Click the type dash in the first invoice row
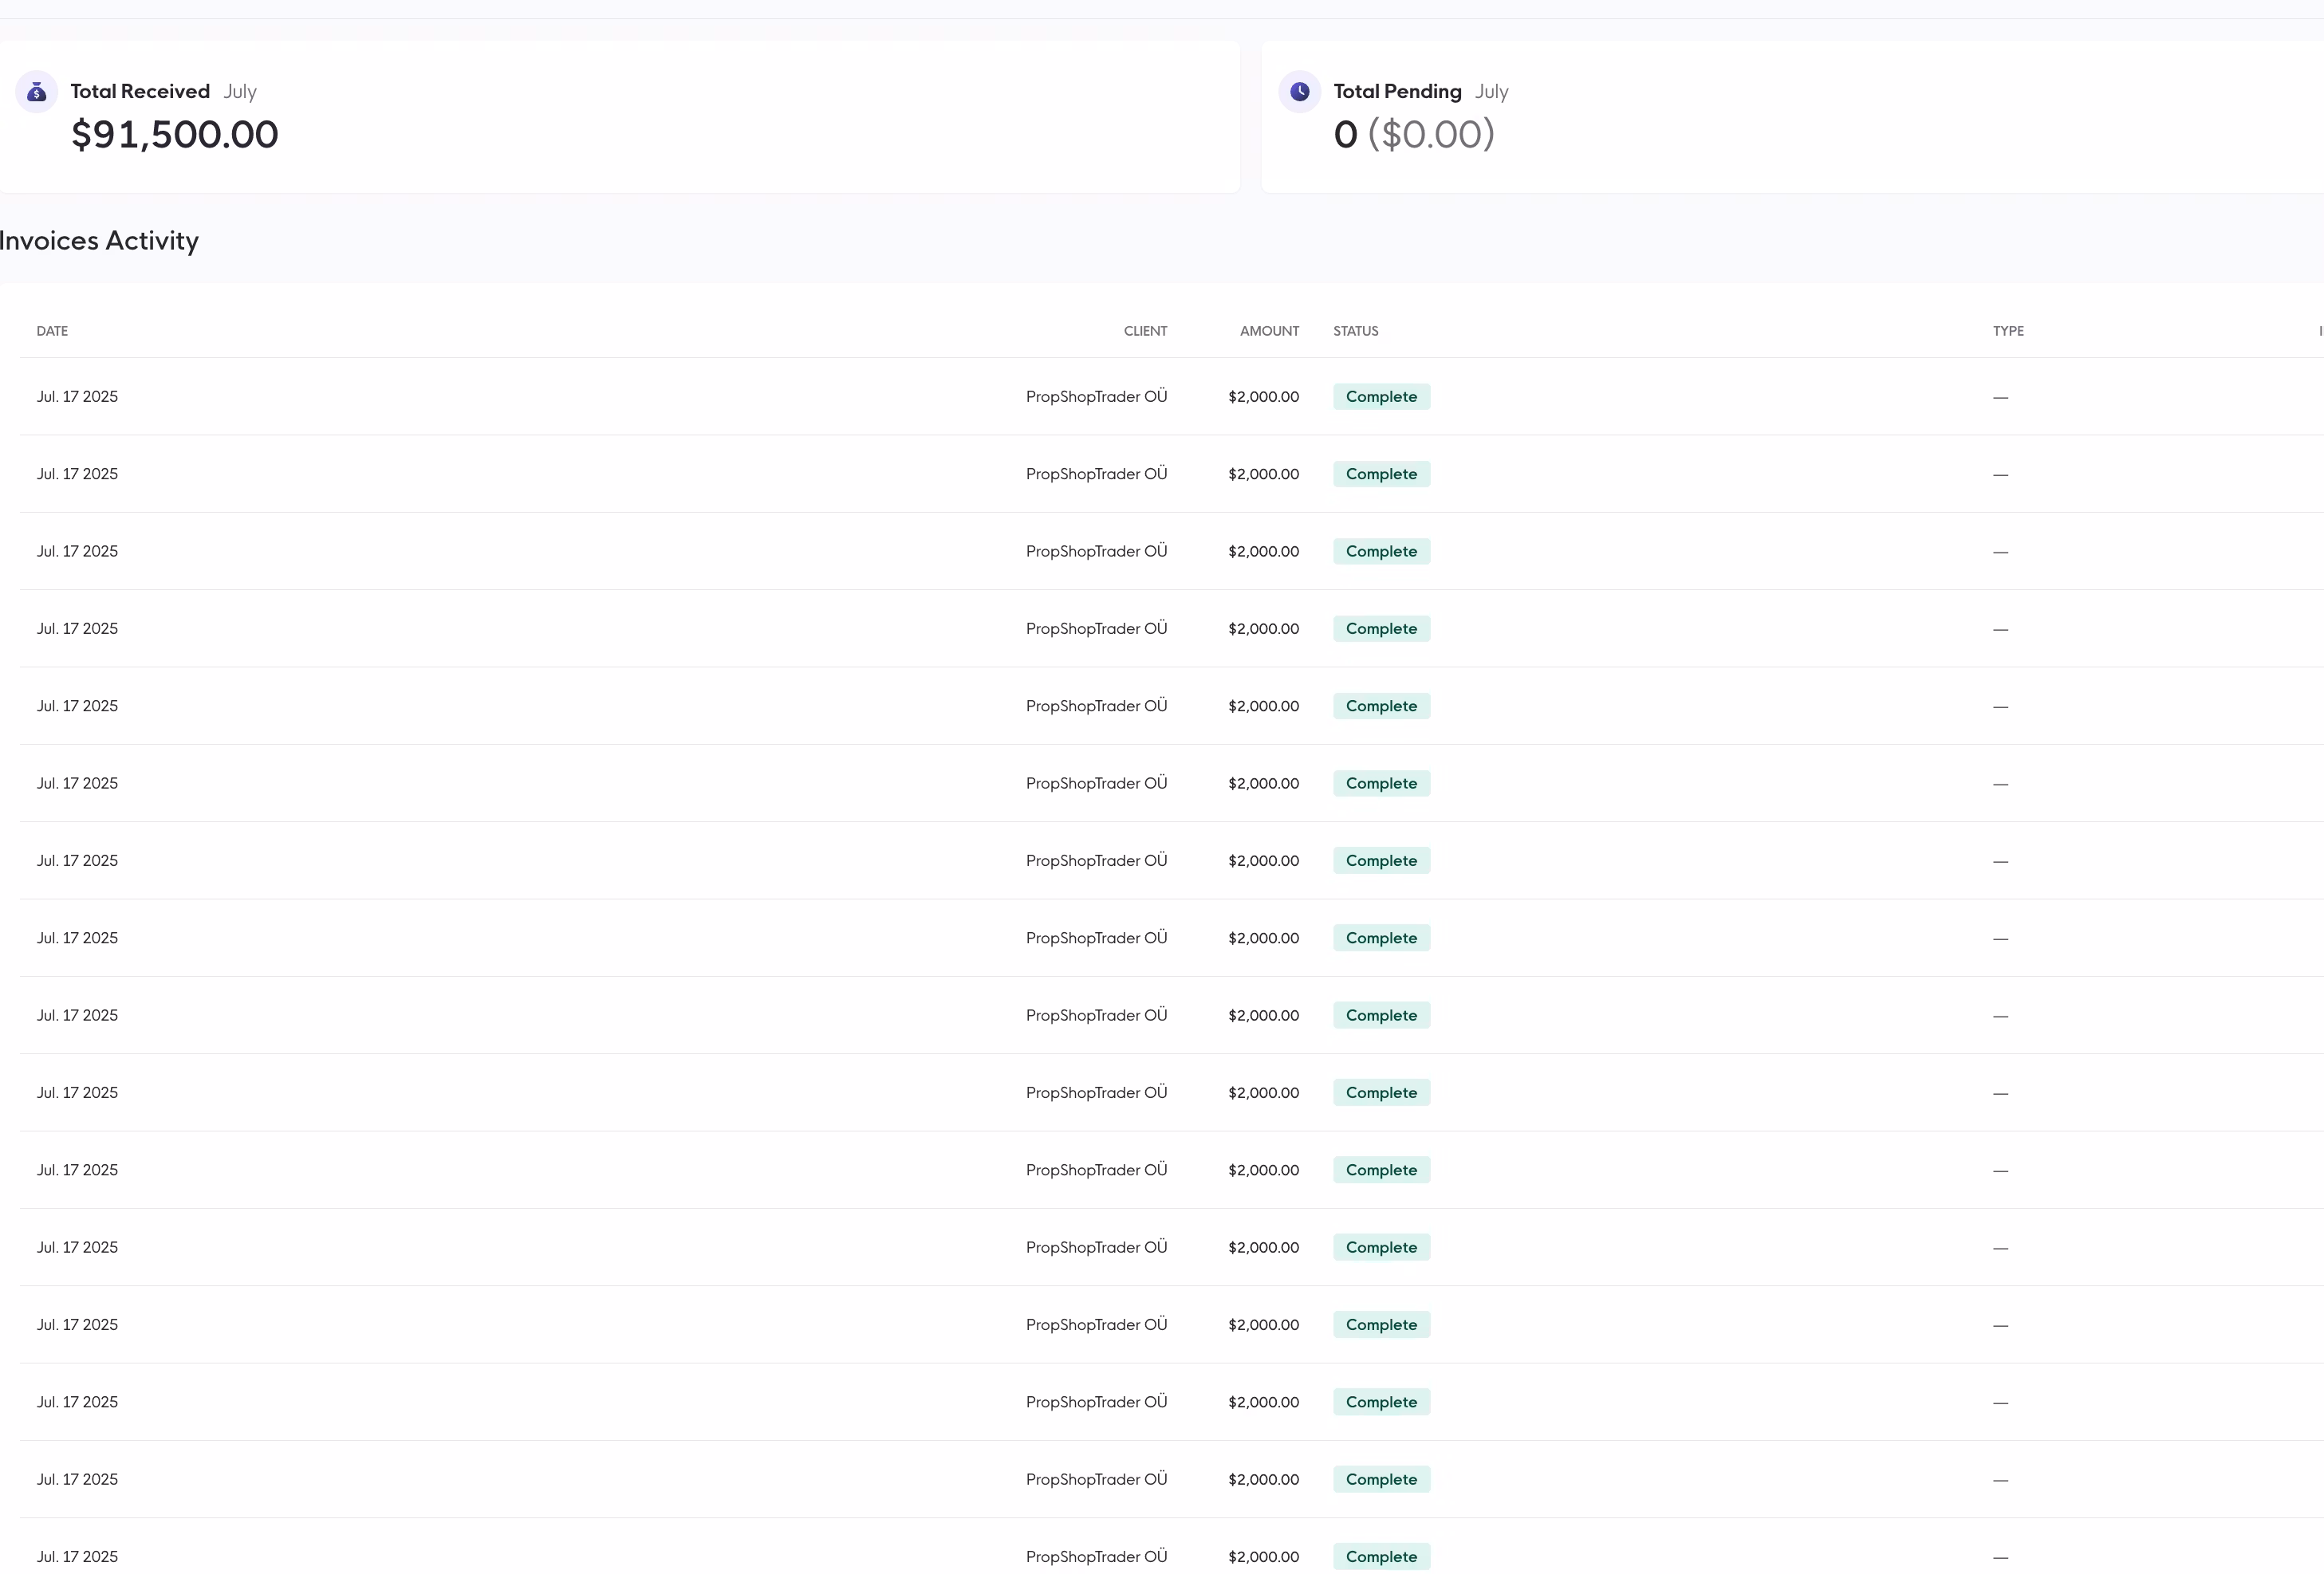This screenshot has height=1574, width=2324. [2000, 398]
